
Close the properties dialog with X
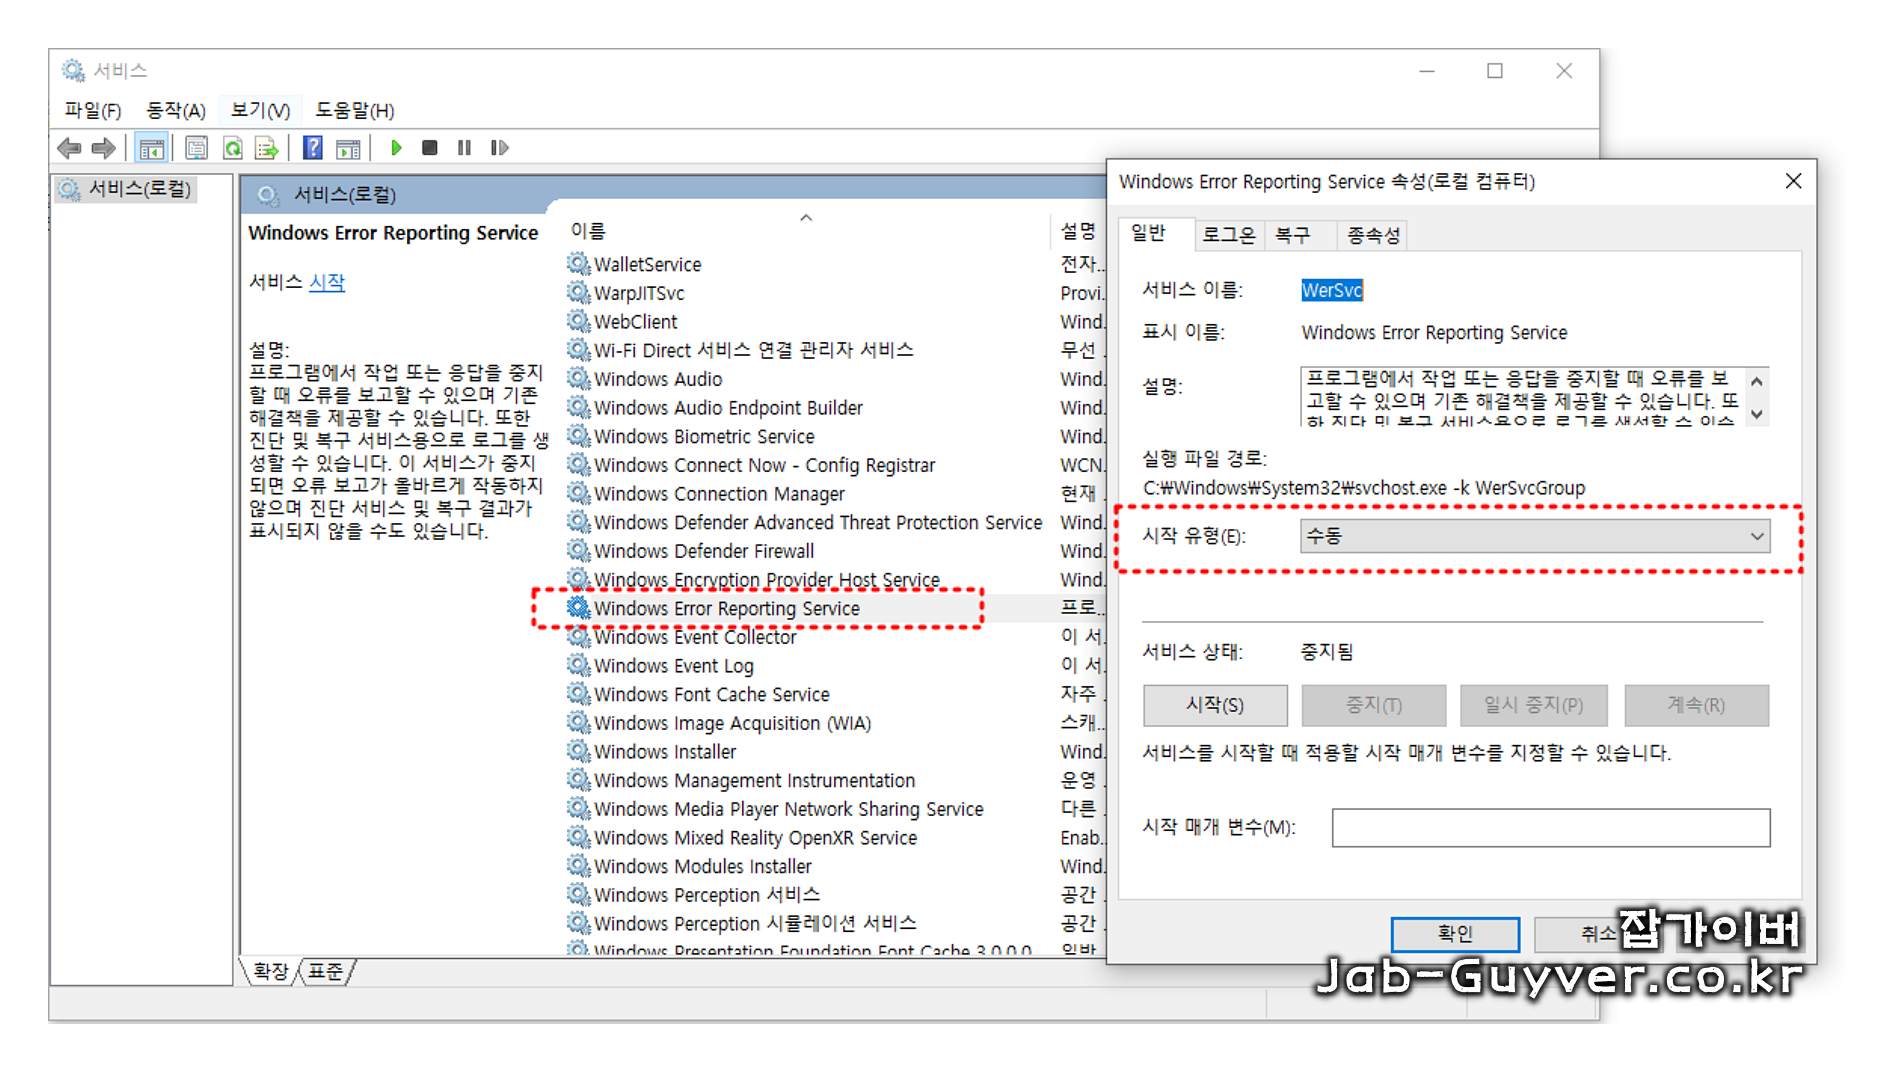pos(1794,181)
